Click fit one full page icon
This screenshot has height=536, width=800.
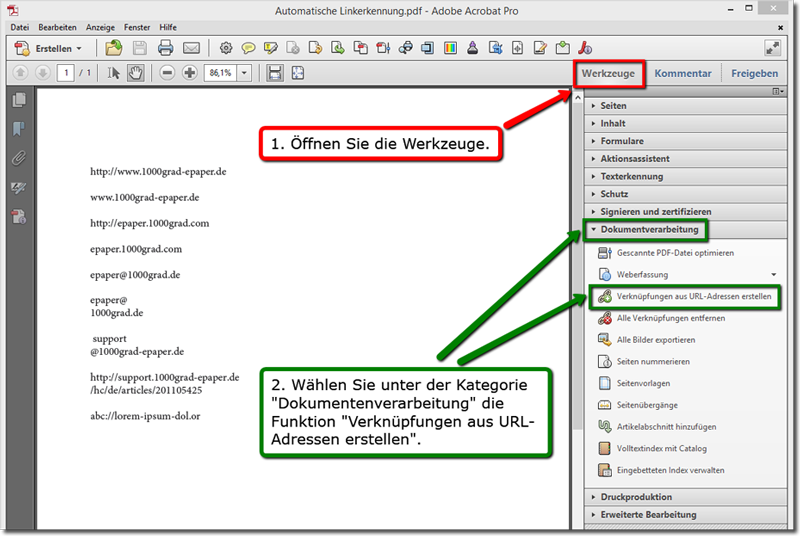297,73
